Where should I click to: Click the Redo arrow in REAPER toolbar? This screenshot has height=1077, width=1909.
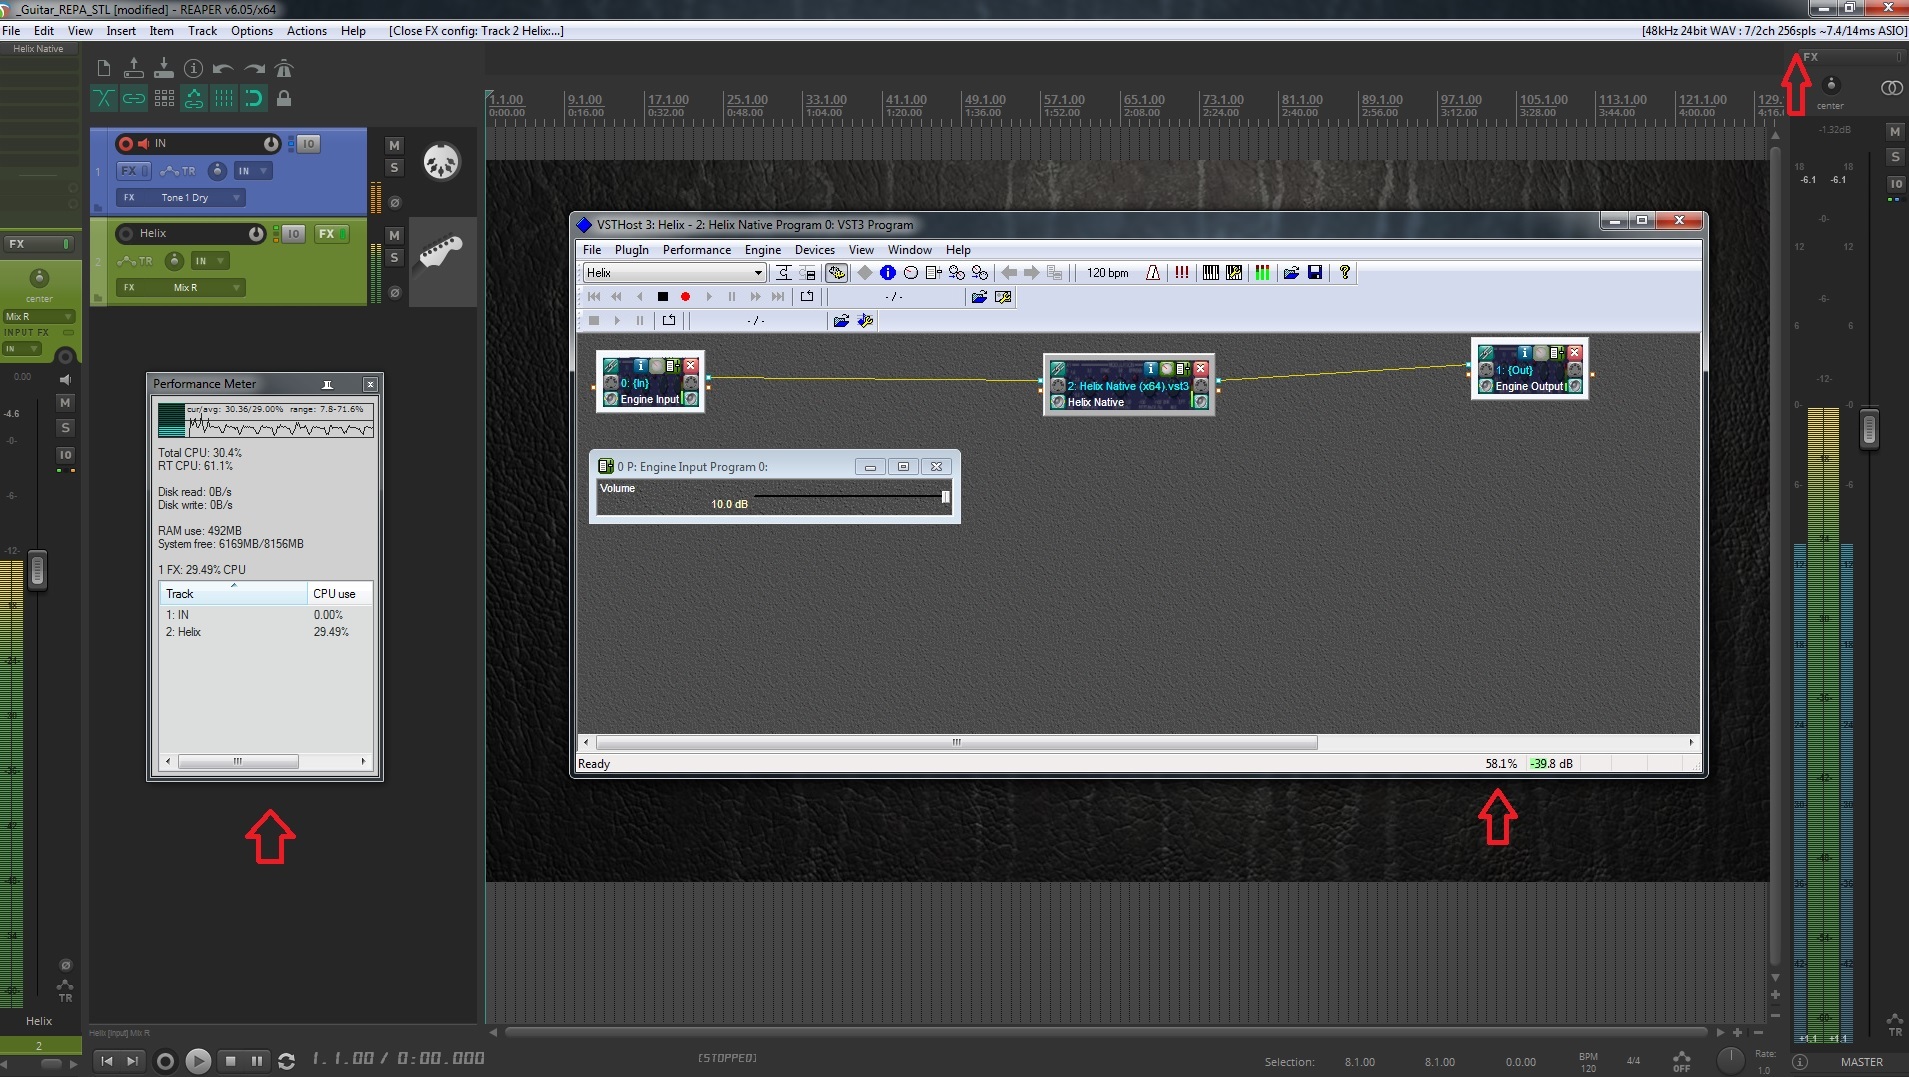point(254,68)
